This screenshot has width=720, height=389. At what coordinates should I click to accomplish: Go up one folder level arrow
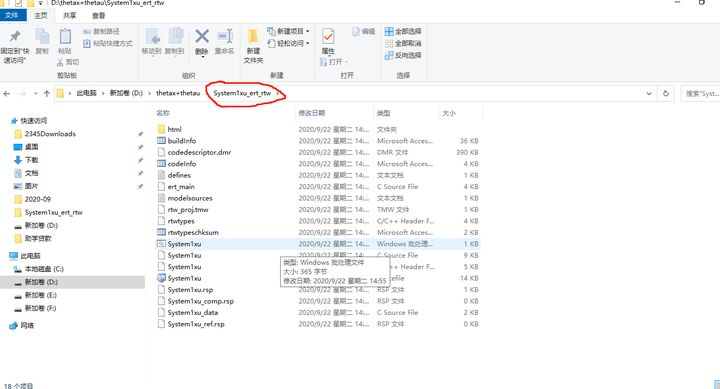(x=46, y=93)
